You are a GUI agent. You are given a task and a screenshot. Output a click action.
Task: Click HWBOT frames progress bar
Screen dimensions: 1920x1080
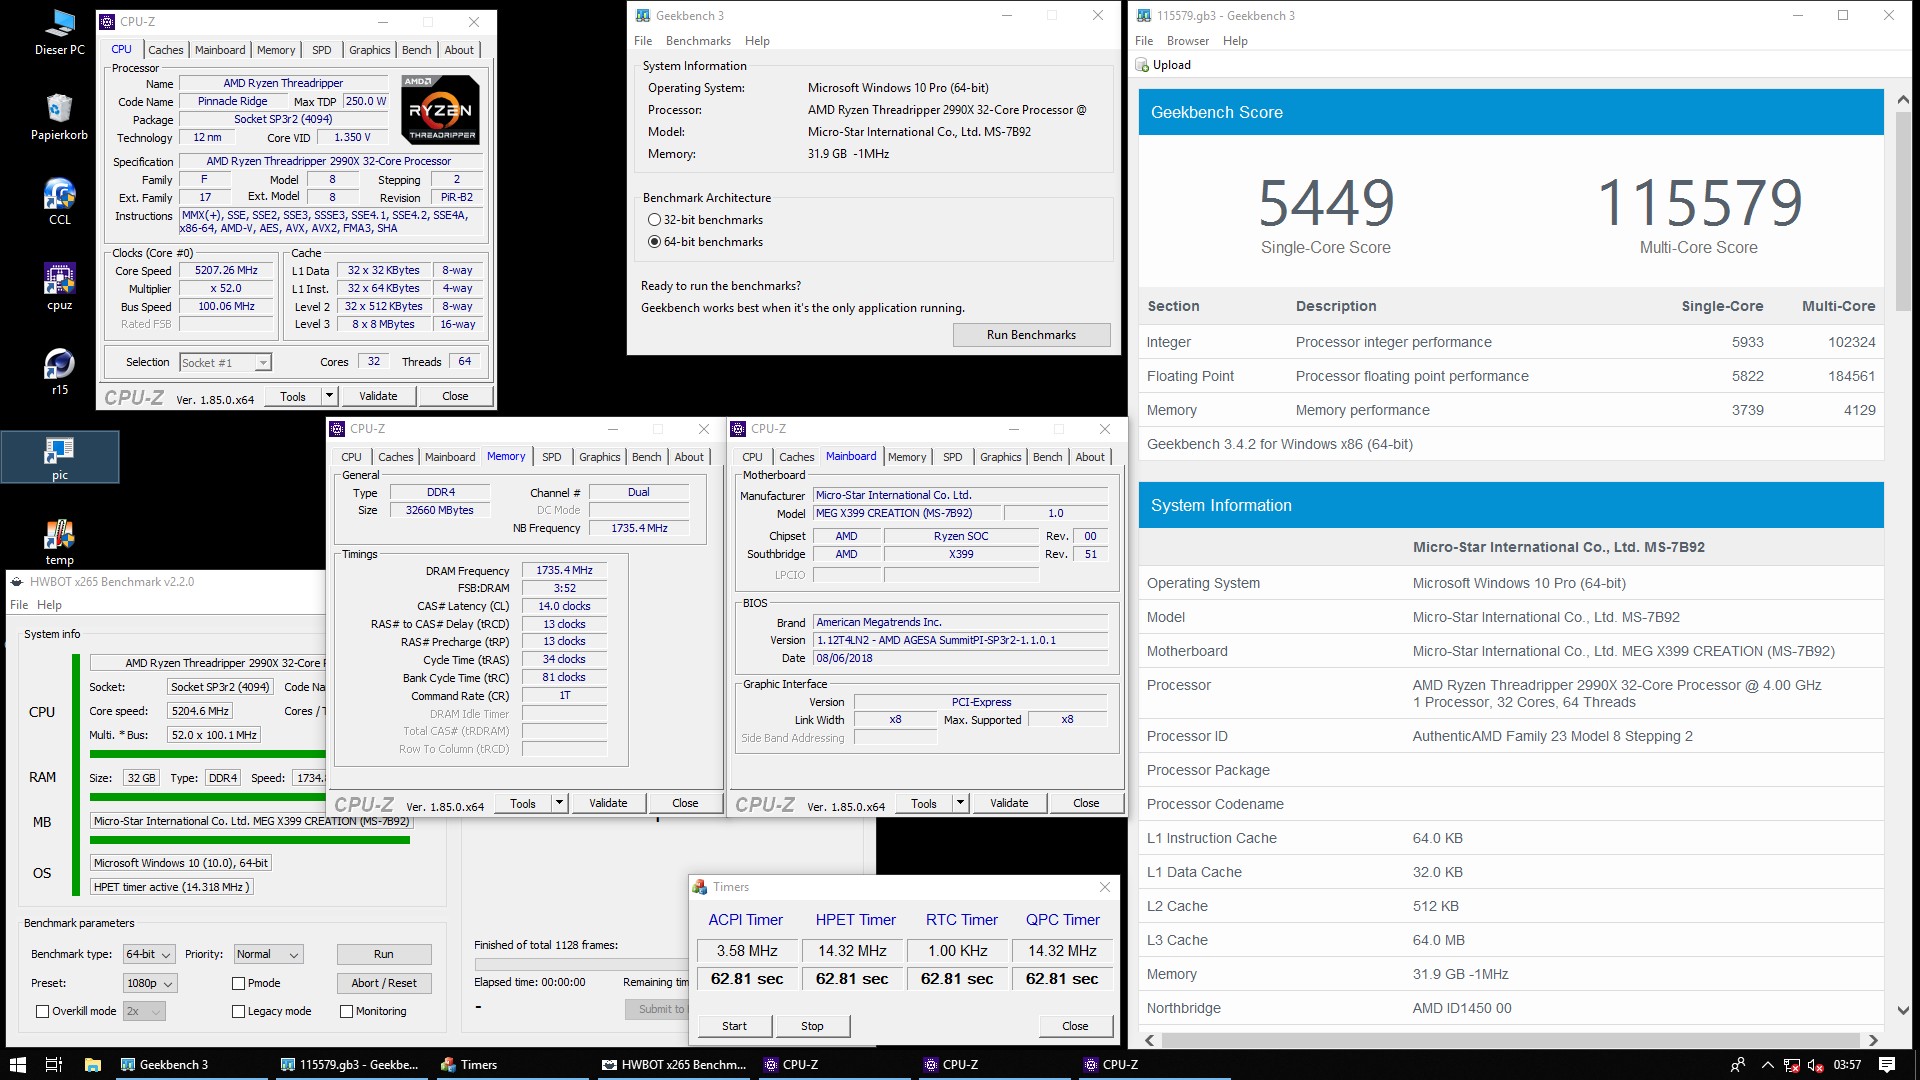pos(580,965)
